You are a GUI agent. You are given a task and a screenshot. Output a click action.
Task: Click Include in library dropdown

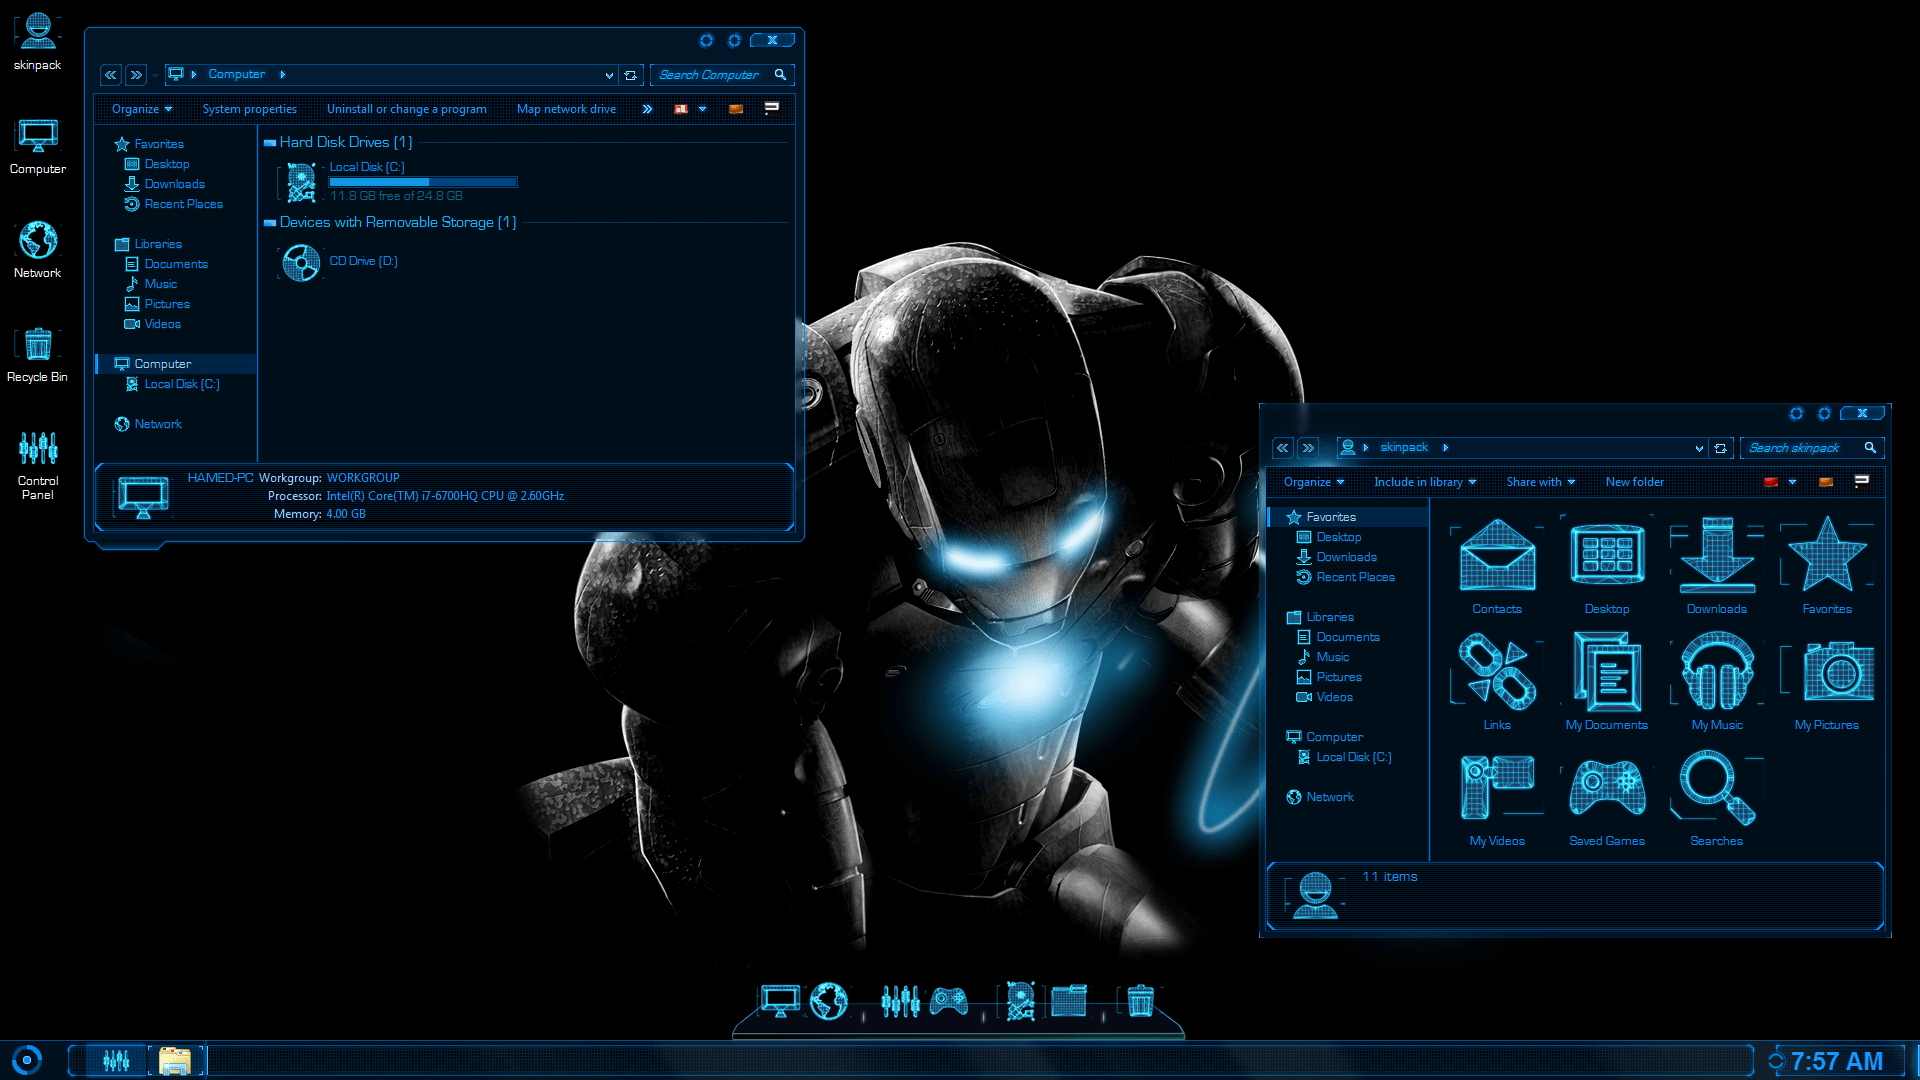click(1424, 481)
